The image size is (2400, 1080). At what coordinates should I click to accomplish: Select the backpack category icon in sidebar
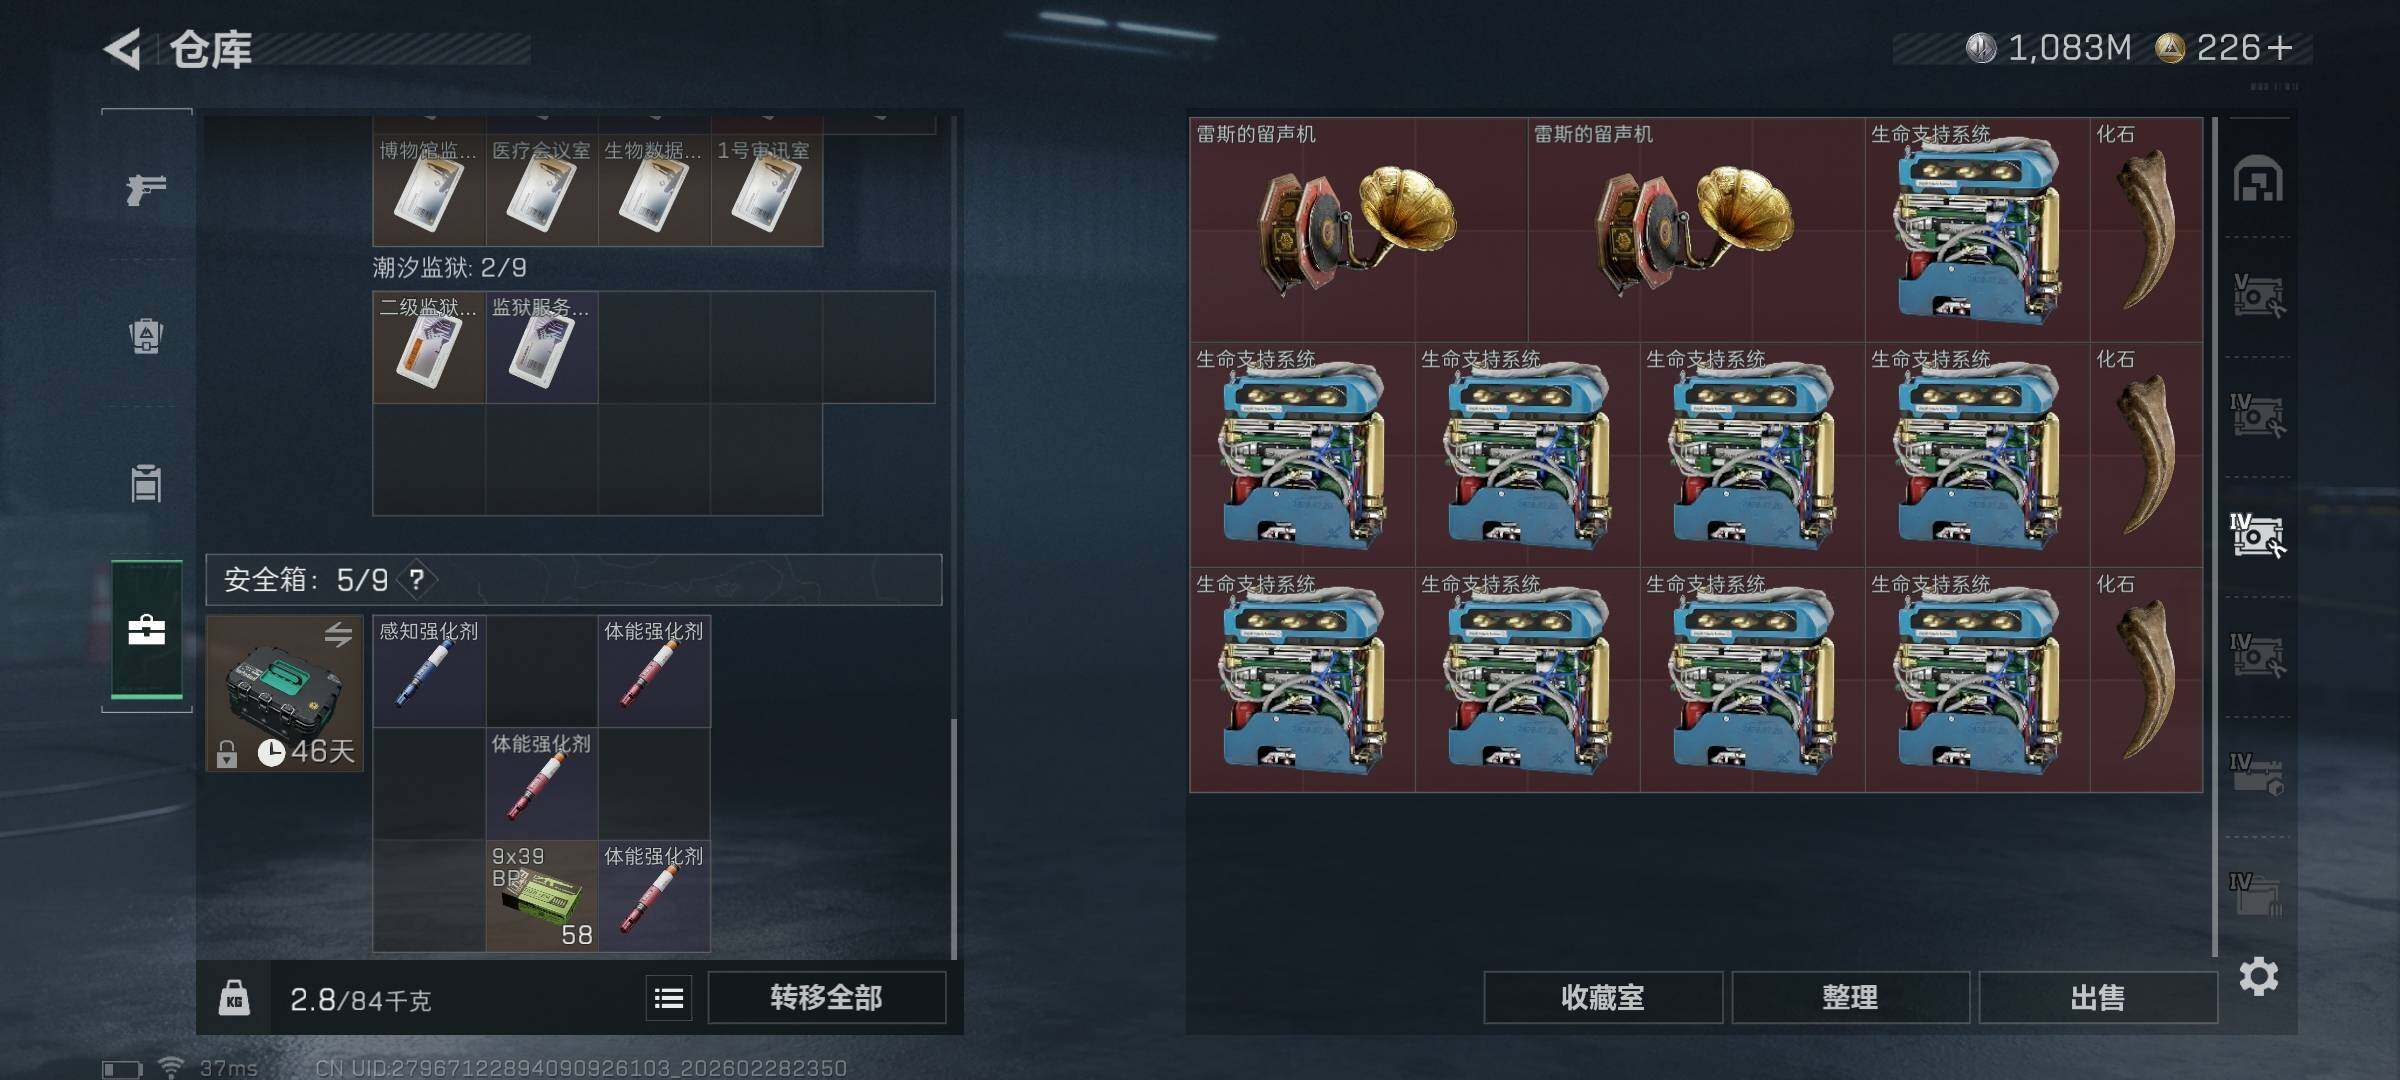coord(146,336)
